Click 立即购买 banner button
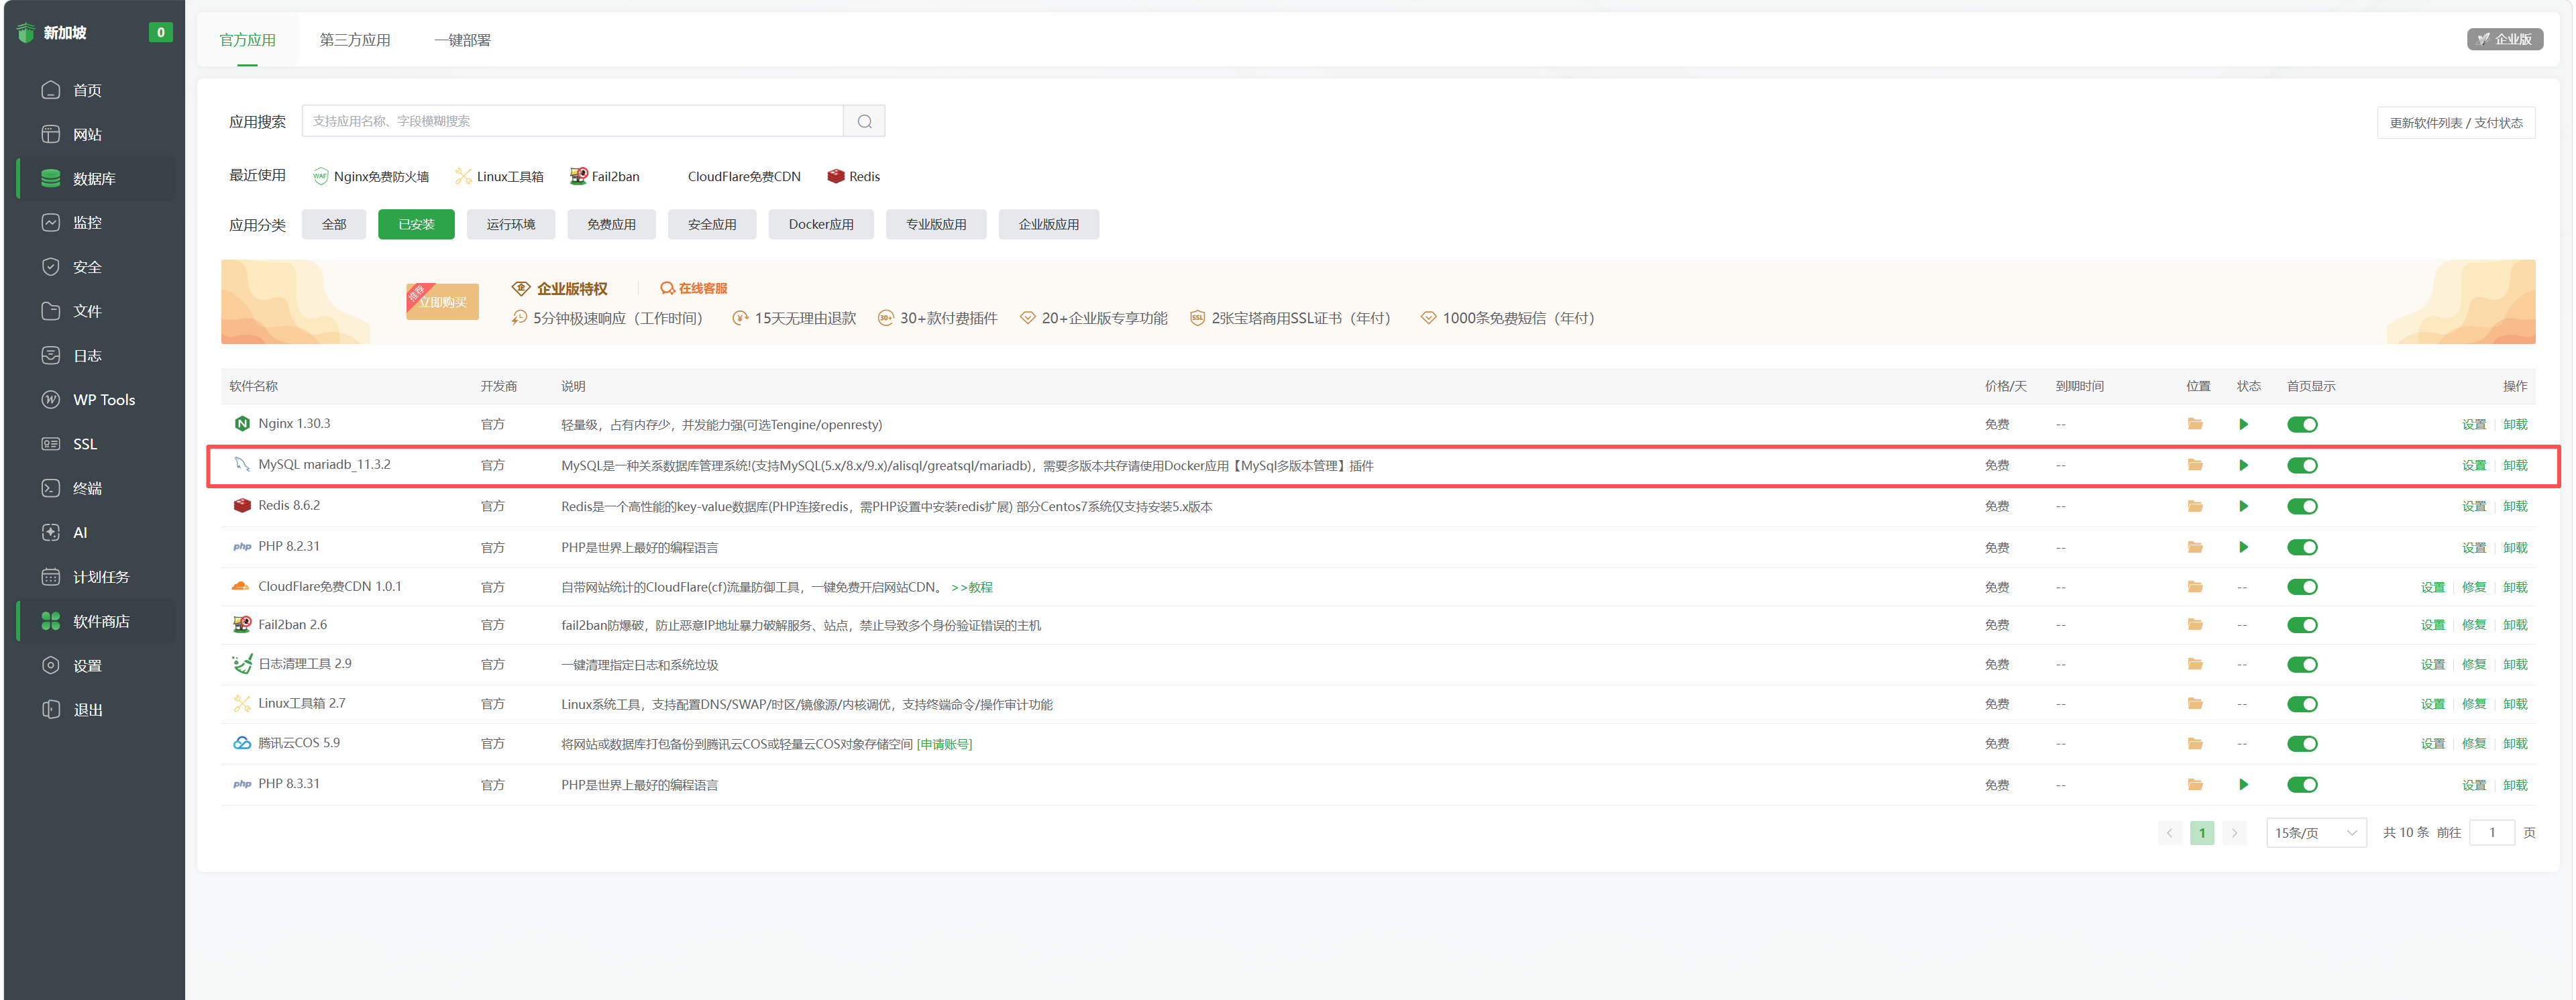This screenshot has width=2576, height=1000. (443, 302)
